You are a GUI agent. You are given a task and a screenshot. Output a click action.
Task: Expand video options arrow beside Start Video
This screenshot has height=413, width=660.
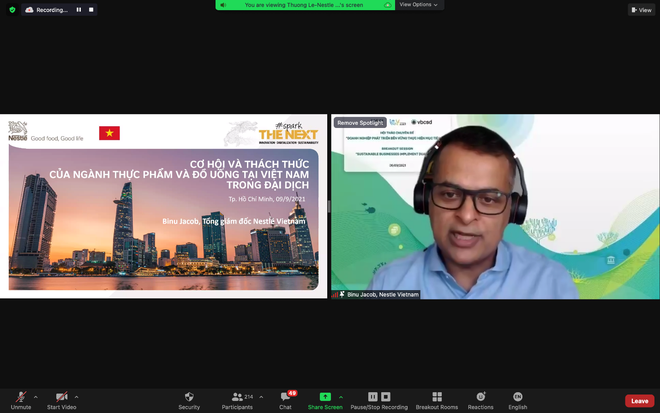[x=76, y=397]
